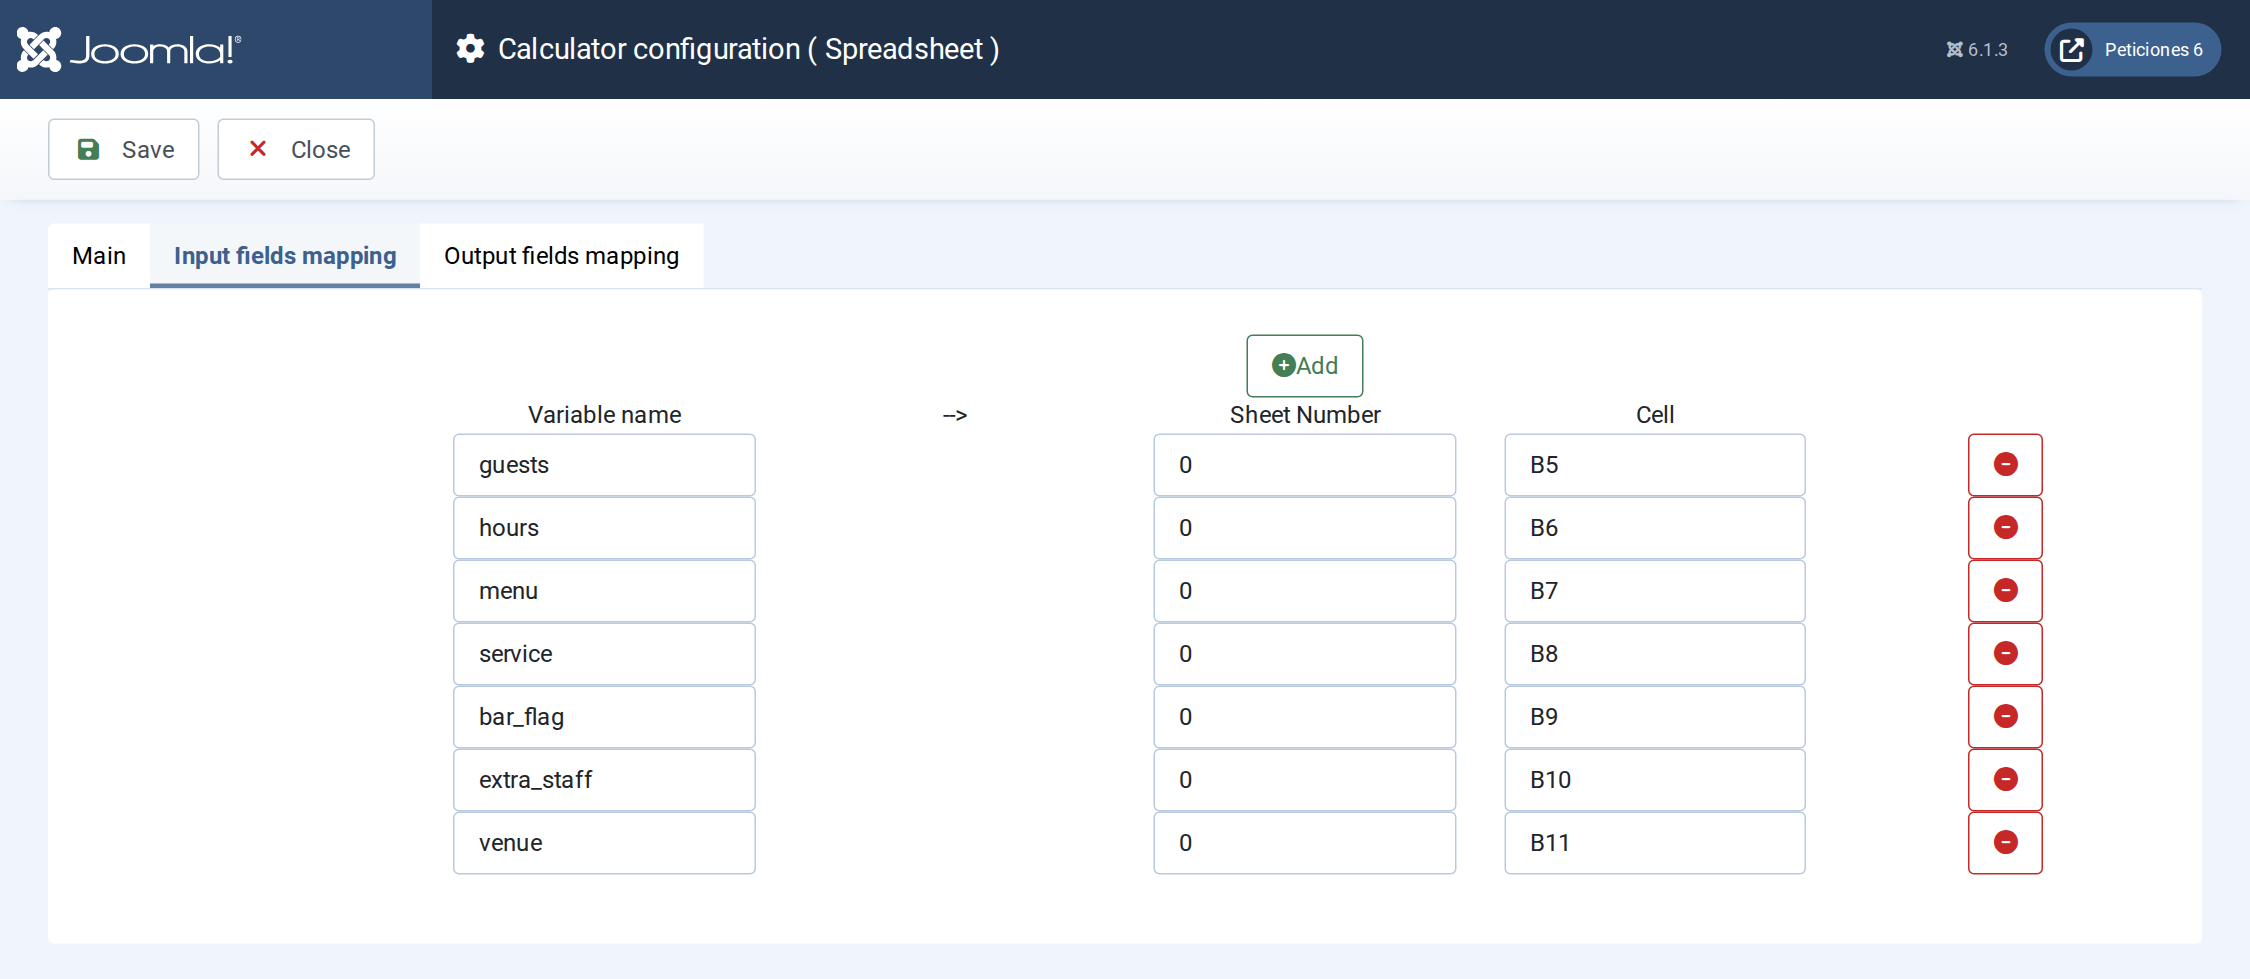Edit the hours variable name field

point(604,528)
